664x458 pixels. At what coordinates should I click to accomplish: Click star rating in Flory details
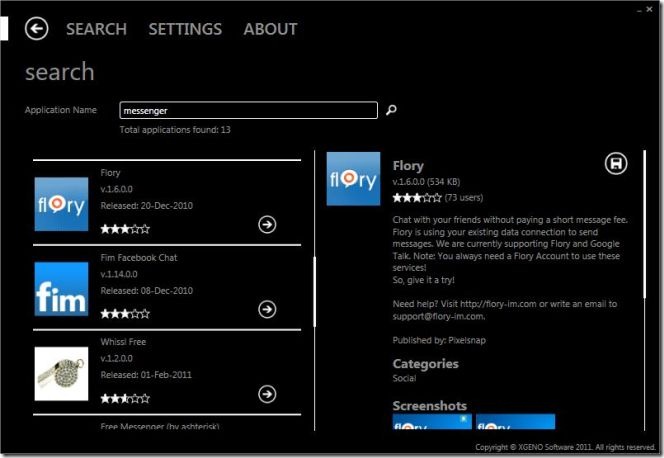pos(417,198)
